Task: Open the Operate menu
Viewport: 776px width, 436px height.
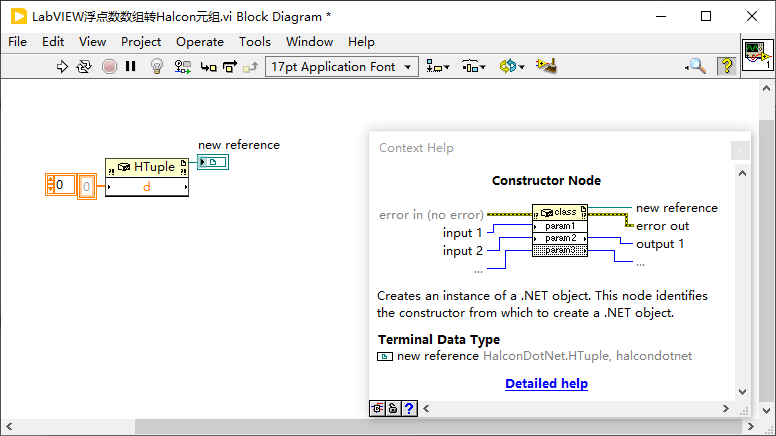Action: coord(200,42)
